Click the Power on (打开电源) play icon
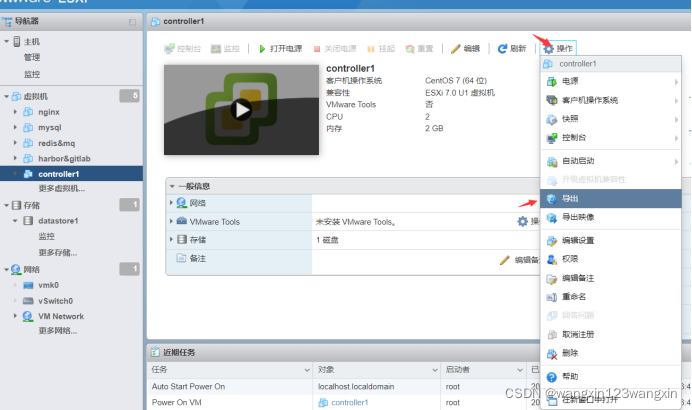The image size is (692, 410). [x=262, y=49]
